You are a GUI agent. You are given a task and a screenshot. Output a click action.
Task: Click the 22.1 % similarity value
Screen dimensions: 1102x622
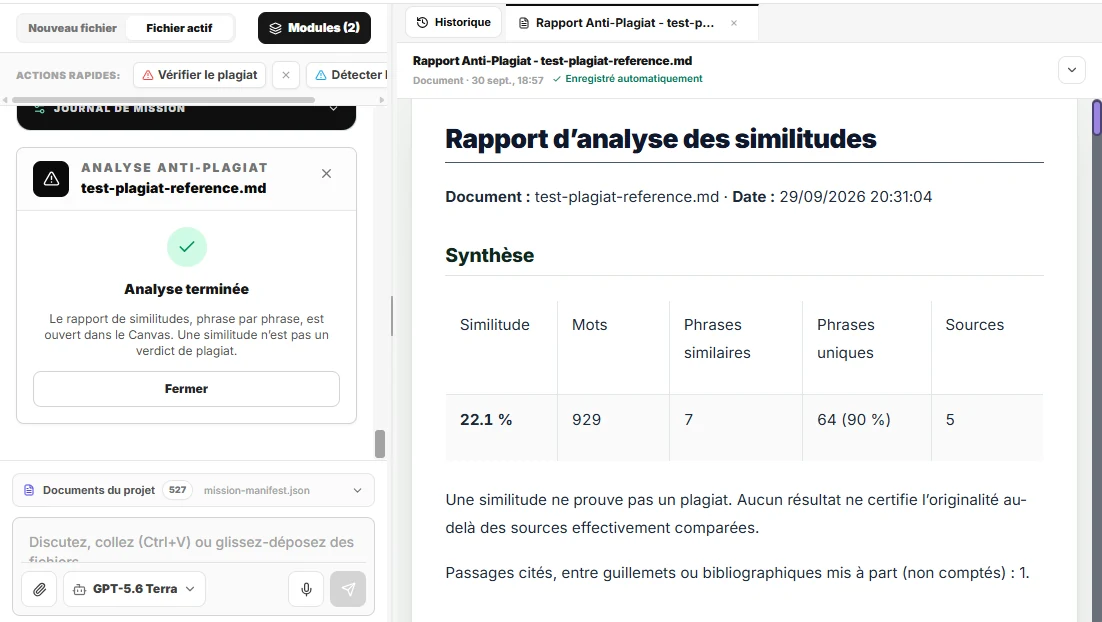[x=486, y=420]
